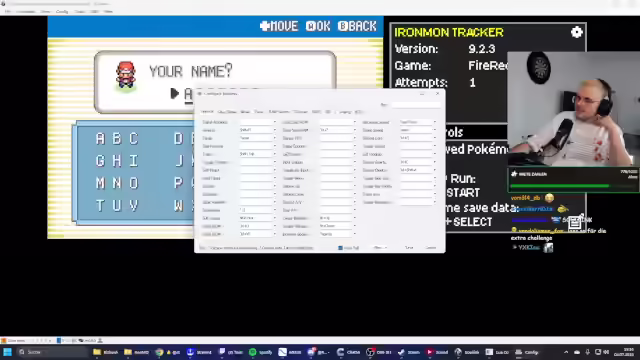Click the BACK prompt in the game header
This screenshot has width=640, height=360.
click(357, 26)
